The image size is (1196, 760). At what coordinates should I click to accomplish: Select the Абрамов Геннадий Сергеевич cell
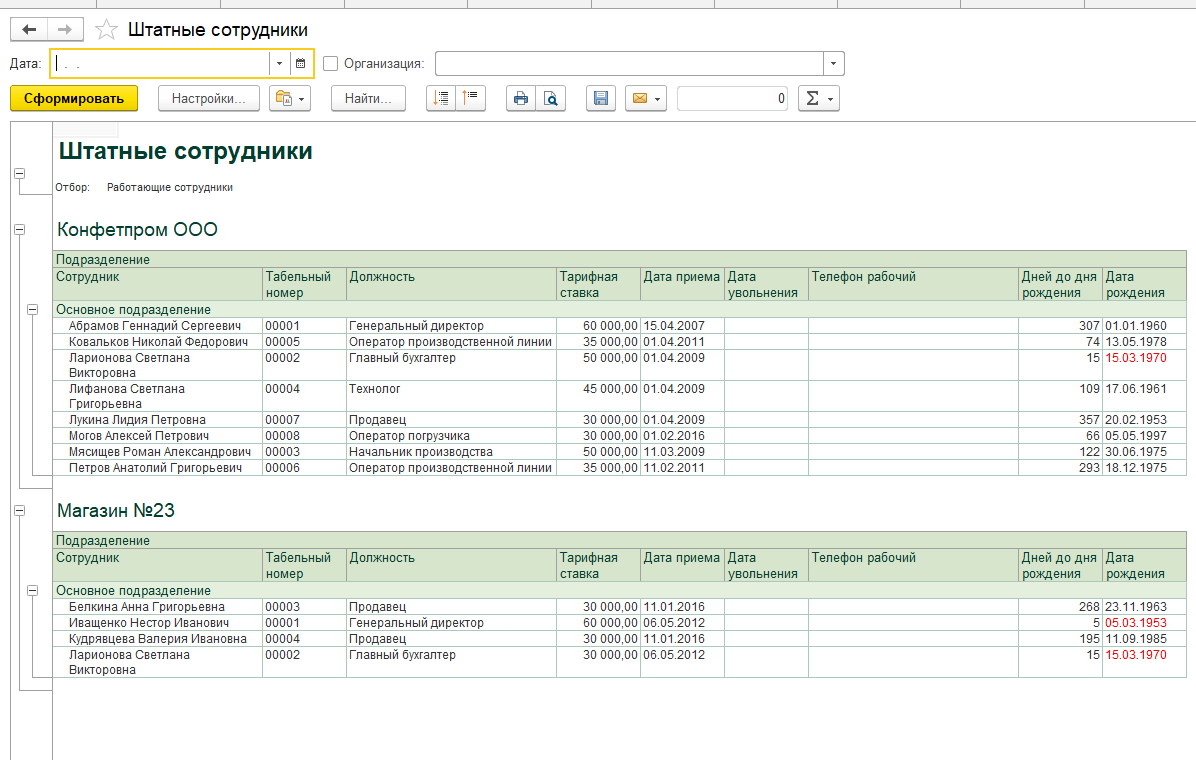(158, 326)
